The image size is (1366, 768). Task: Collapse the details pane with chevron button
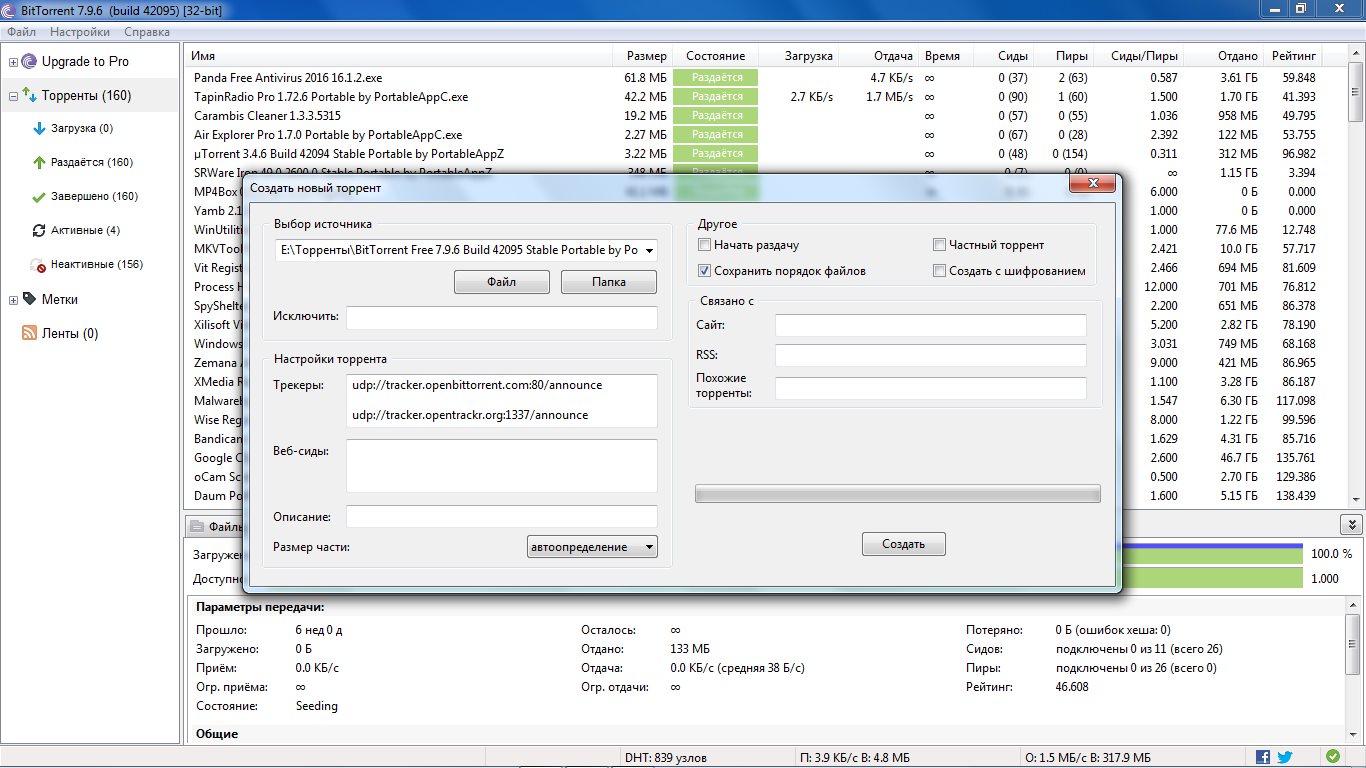pyautogui.click(x=1350, y=525)
